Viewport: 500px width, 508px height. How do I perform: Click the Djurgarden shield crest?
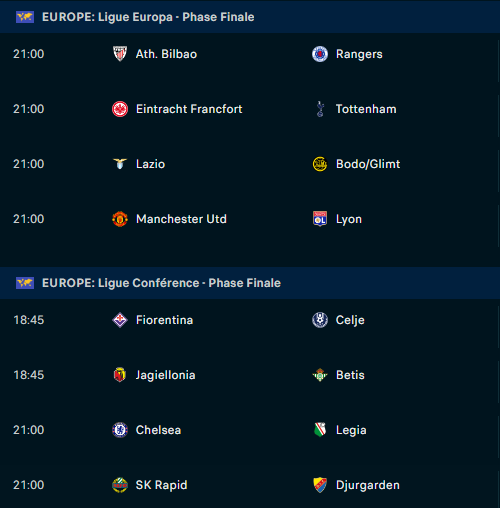(320, 485)
